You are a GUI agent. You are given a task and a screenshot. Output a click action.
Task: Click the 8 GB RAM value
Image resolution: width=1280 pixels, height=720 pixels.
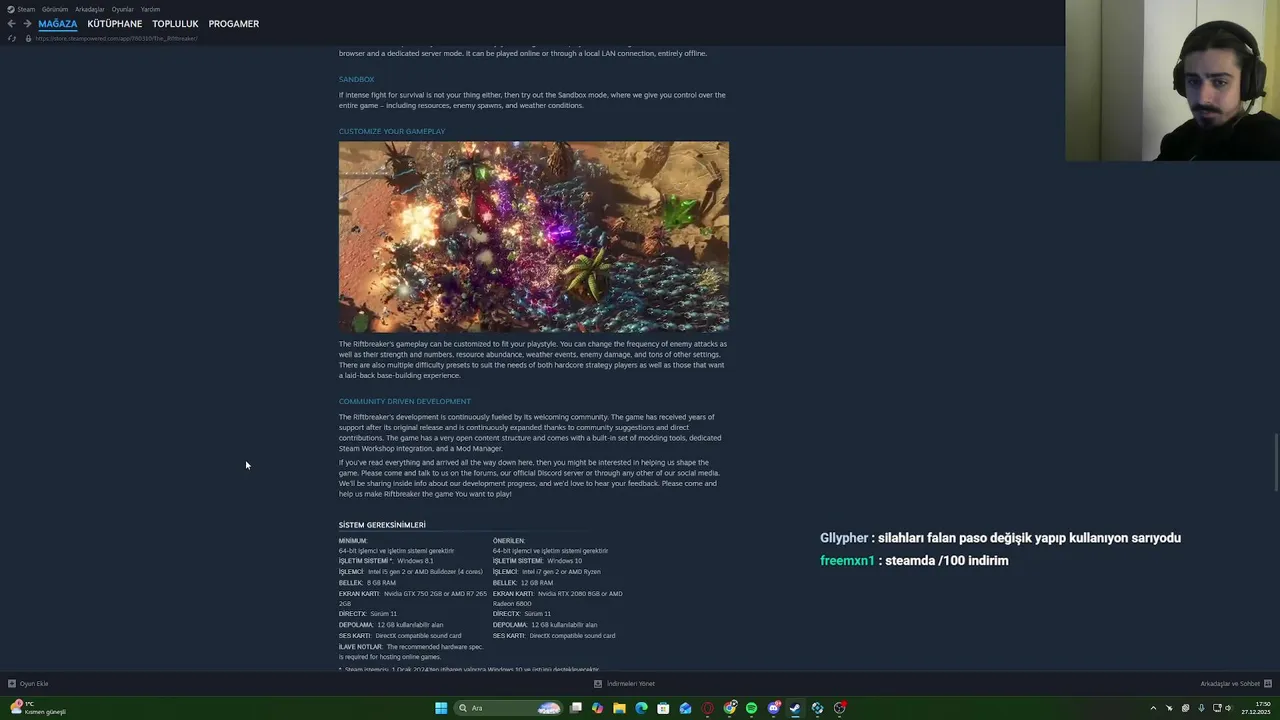click(381, 583)
